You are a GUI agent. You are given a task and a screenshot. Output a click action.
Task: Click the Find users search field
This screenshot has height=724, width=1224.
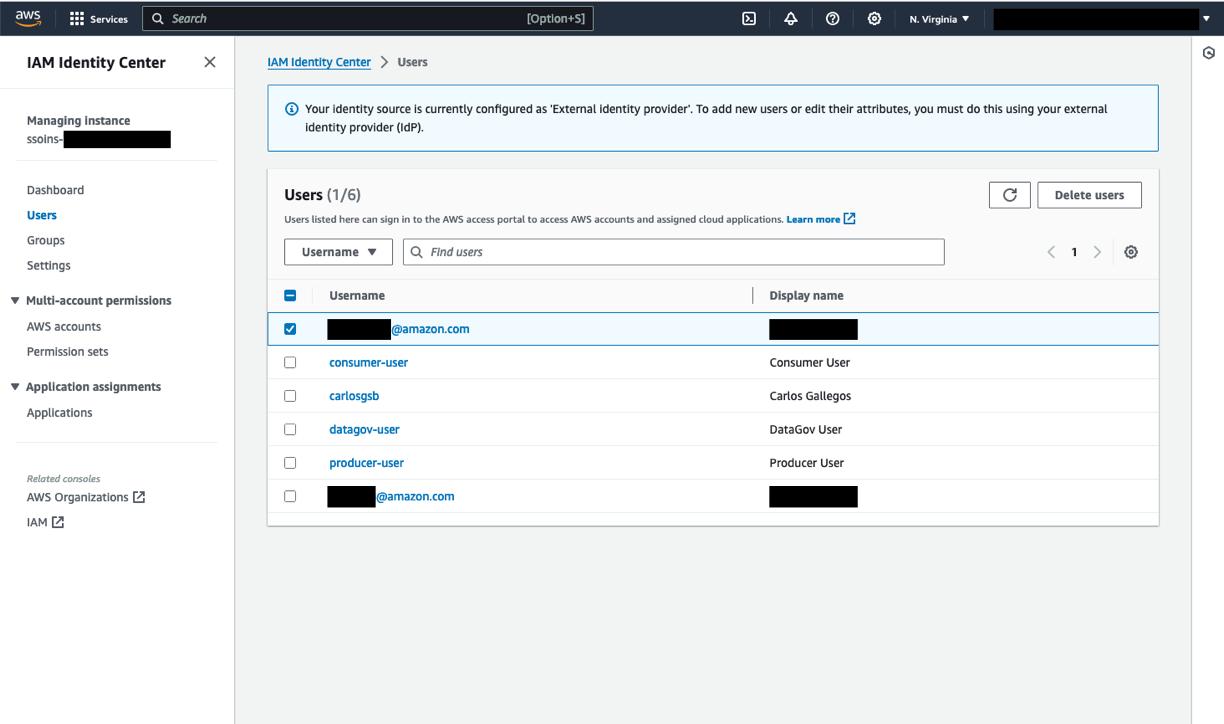673,251
